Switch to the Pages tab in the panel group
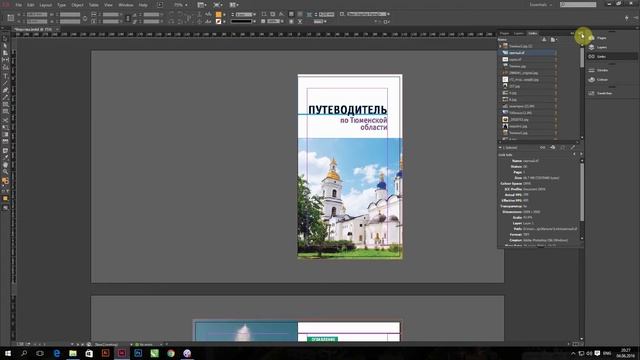Viewport: 640px width, 360px height. pyautogui.click(x=504, y=33)
